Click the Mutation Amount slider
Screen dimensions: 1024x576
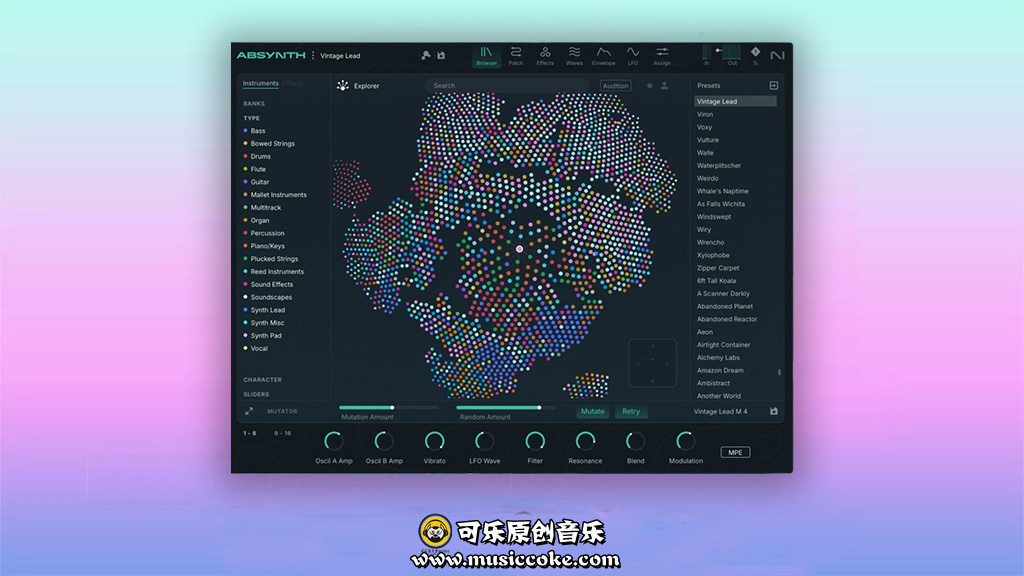tap(388, 408)
